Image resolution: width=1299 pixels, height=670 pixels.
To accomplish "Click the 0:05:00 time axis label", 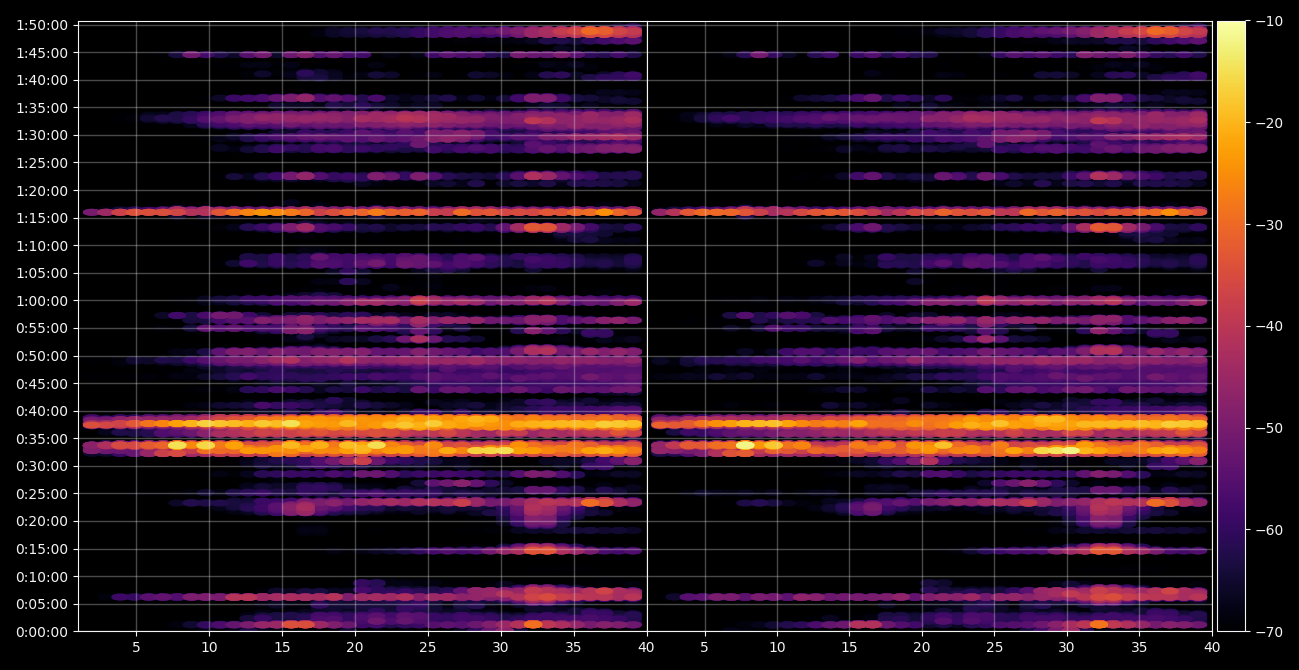I will click(x=42, y=604).
